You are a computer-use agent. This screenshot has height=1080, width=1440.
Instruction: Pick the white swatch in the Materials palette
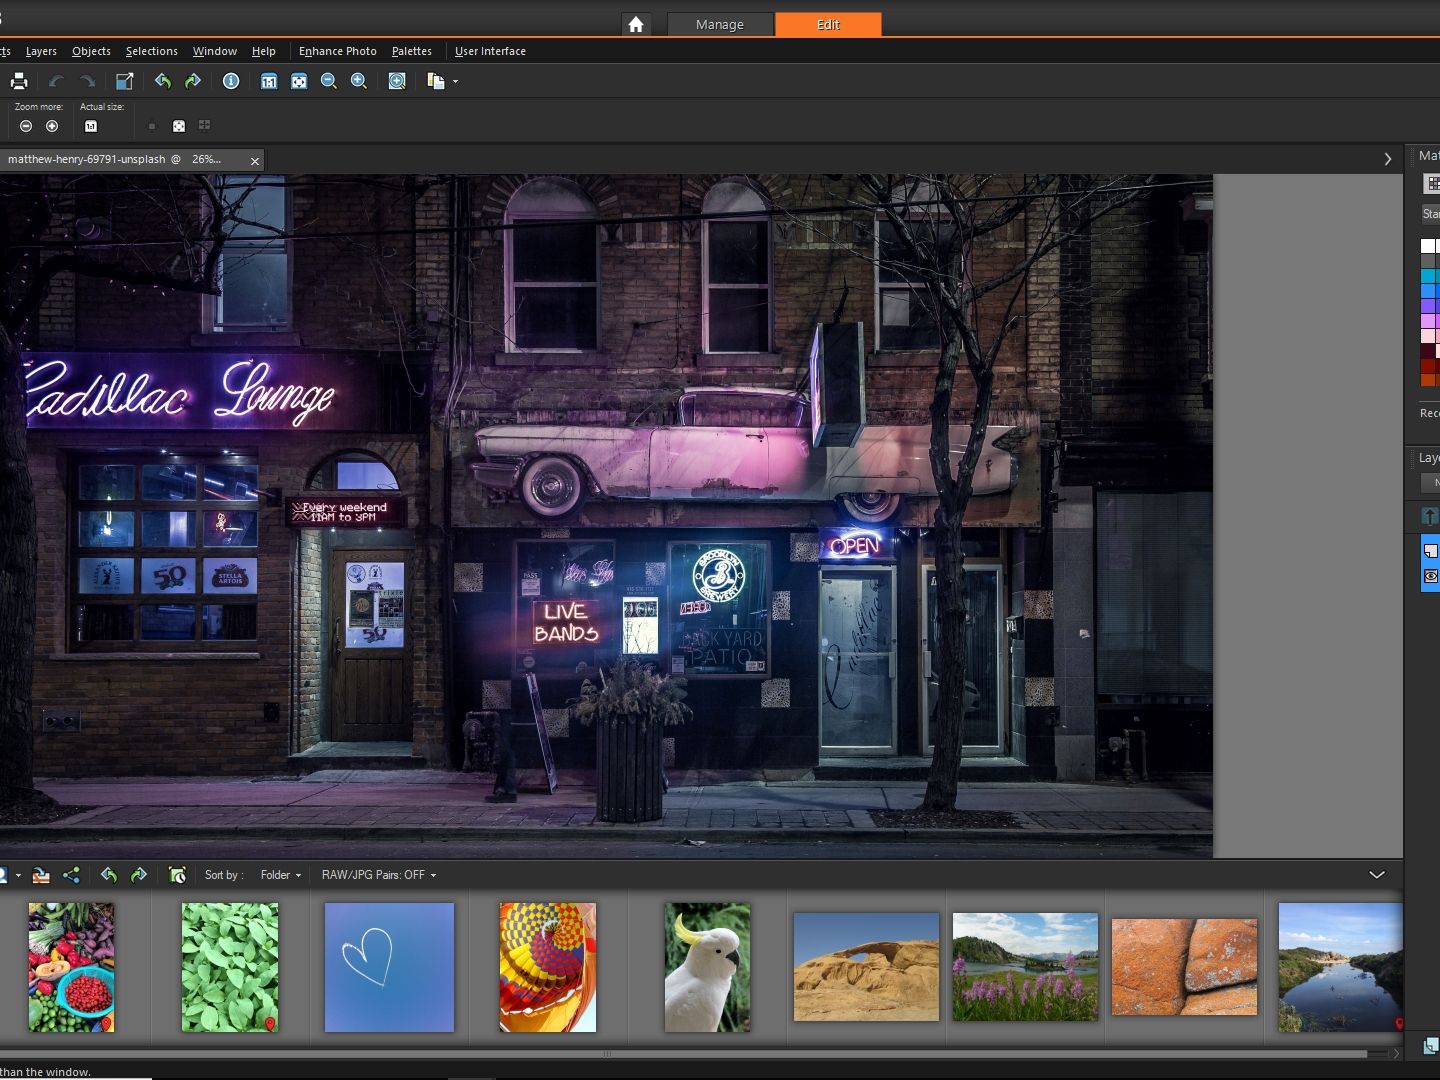[1428, 246]
